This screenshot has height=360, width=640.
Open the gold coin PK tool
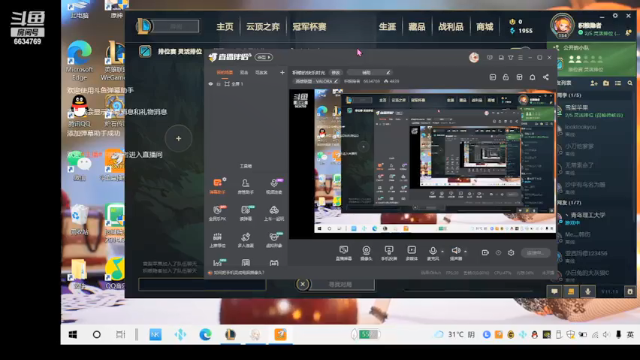click(218, 213)
